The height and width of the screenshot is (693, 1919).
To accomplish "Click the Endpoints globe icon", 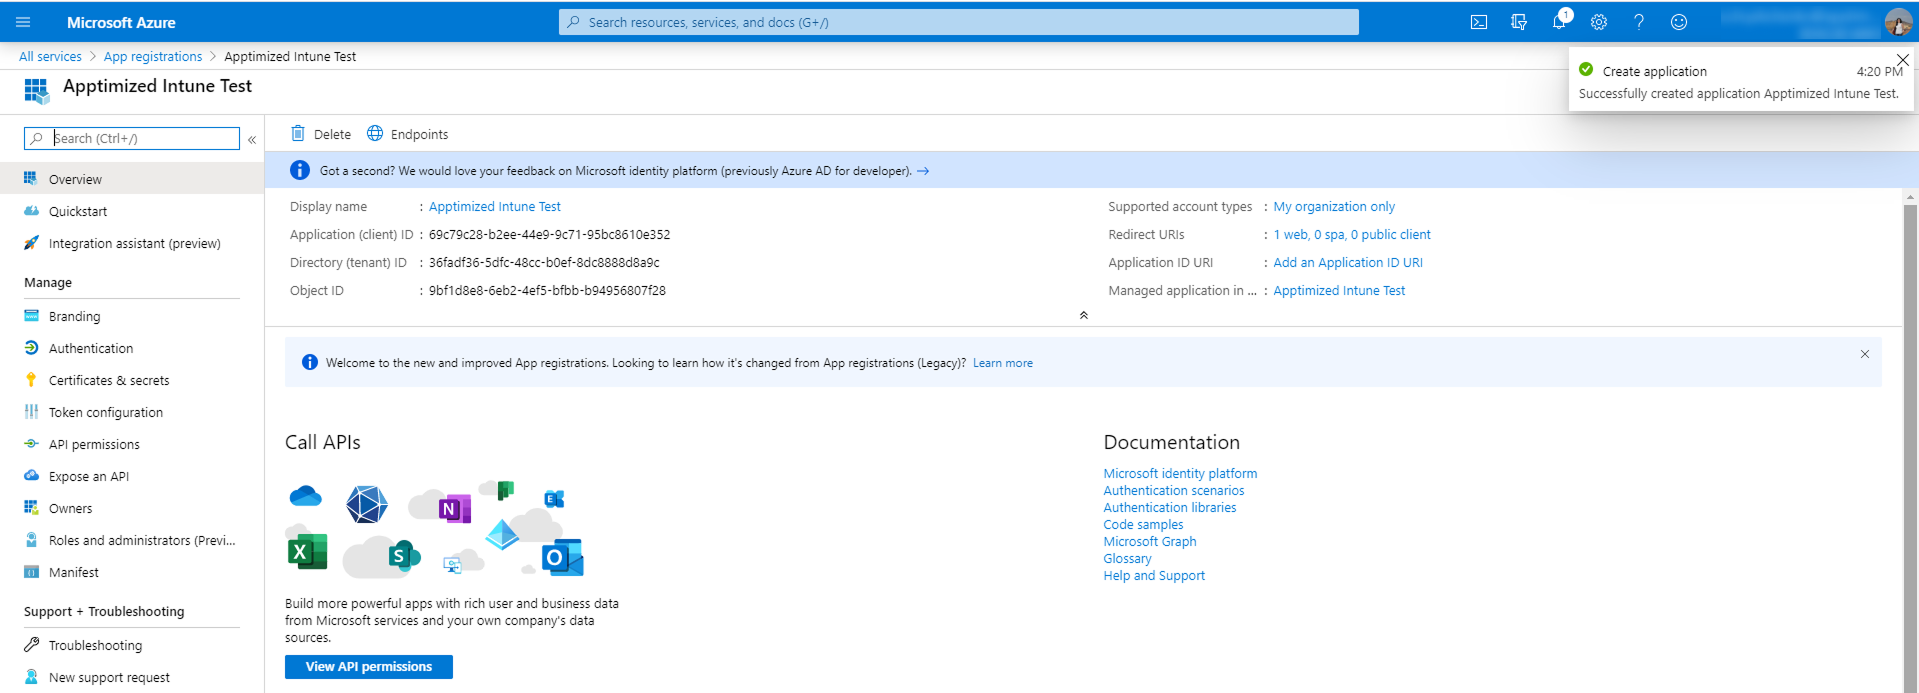I will [x=375, y=133].
